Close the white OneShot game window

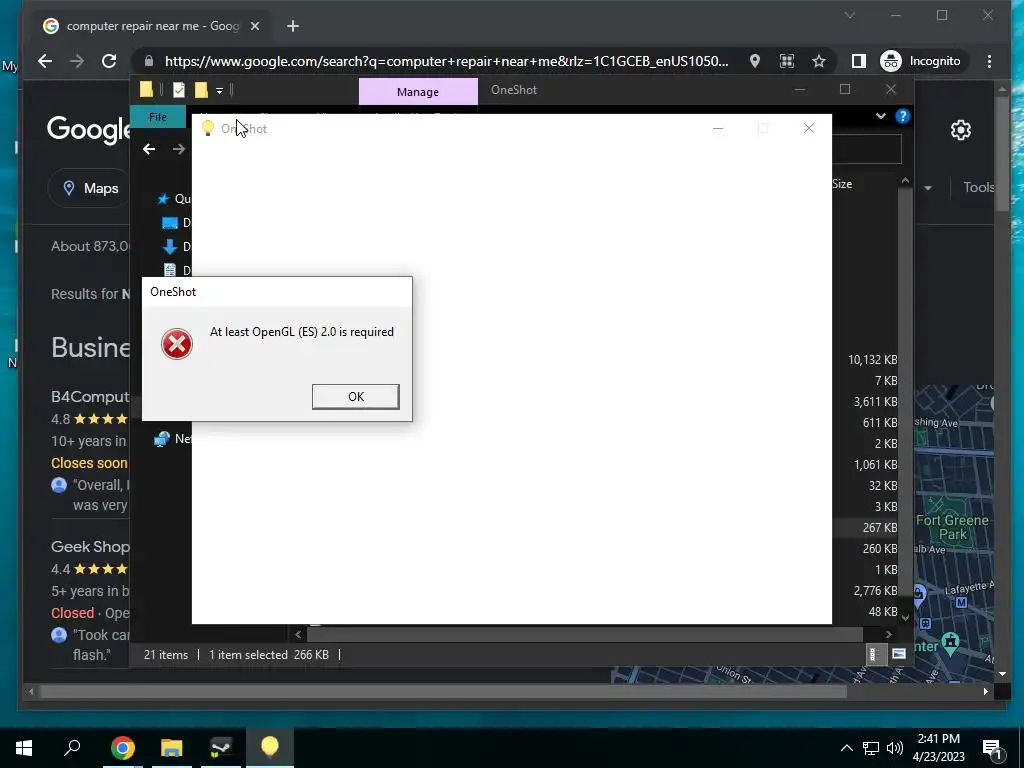[x=808, y=129]
